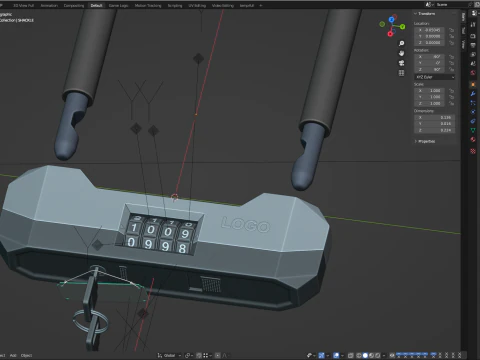Open the Modifiers wrench properties tab
The height and width of the screenshot is (360, 480).
click(473, 94)
